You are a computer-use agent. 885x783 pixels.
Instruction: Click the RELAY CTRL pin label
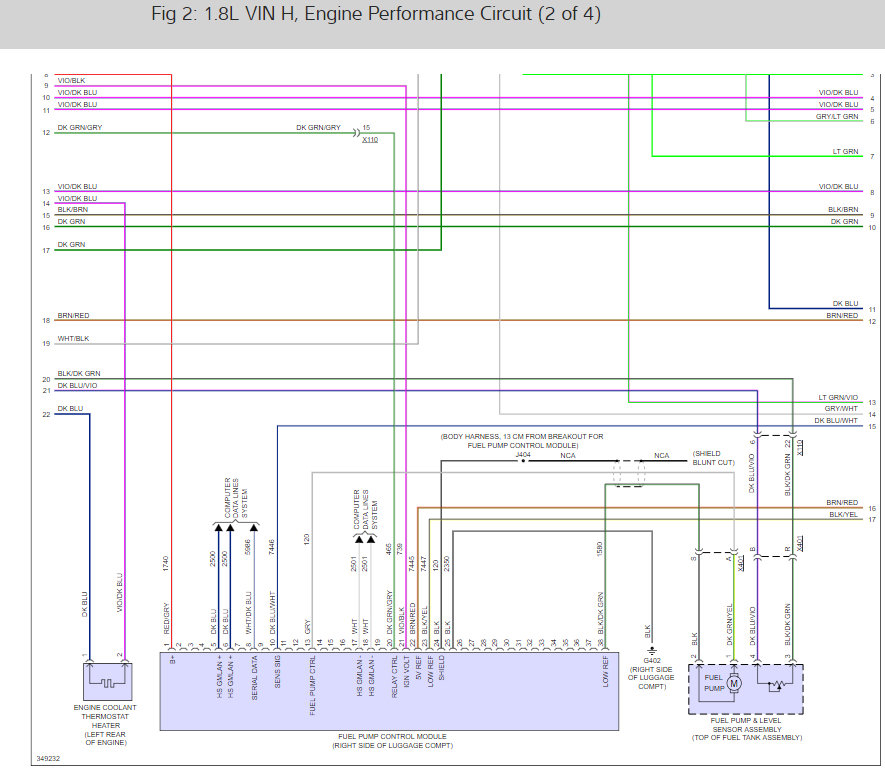395,677
